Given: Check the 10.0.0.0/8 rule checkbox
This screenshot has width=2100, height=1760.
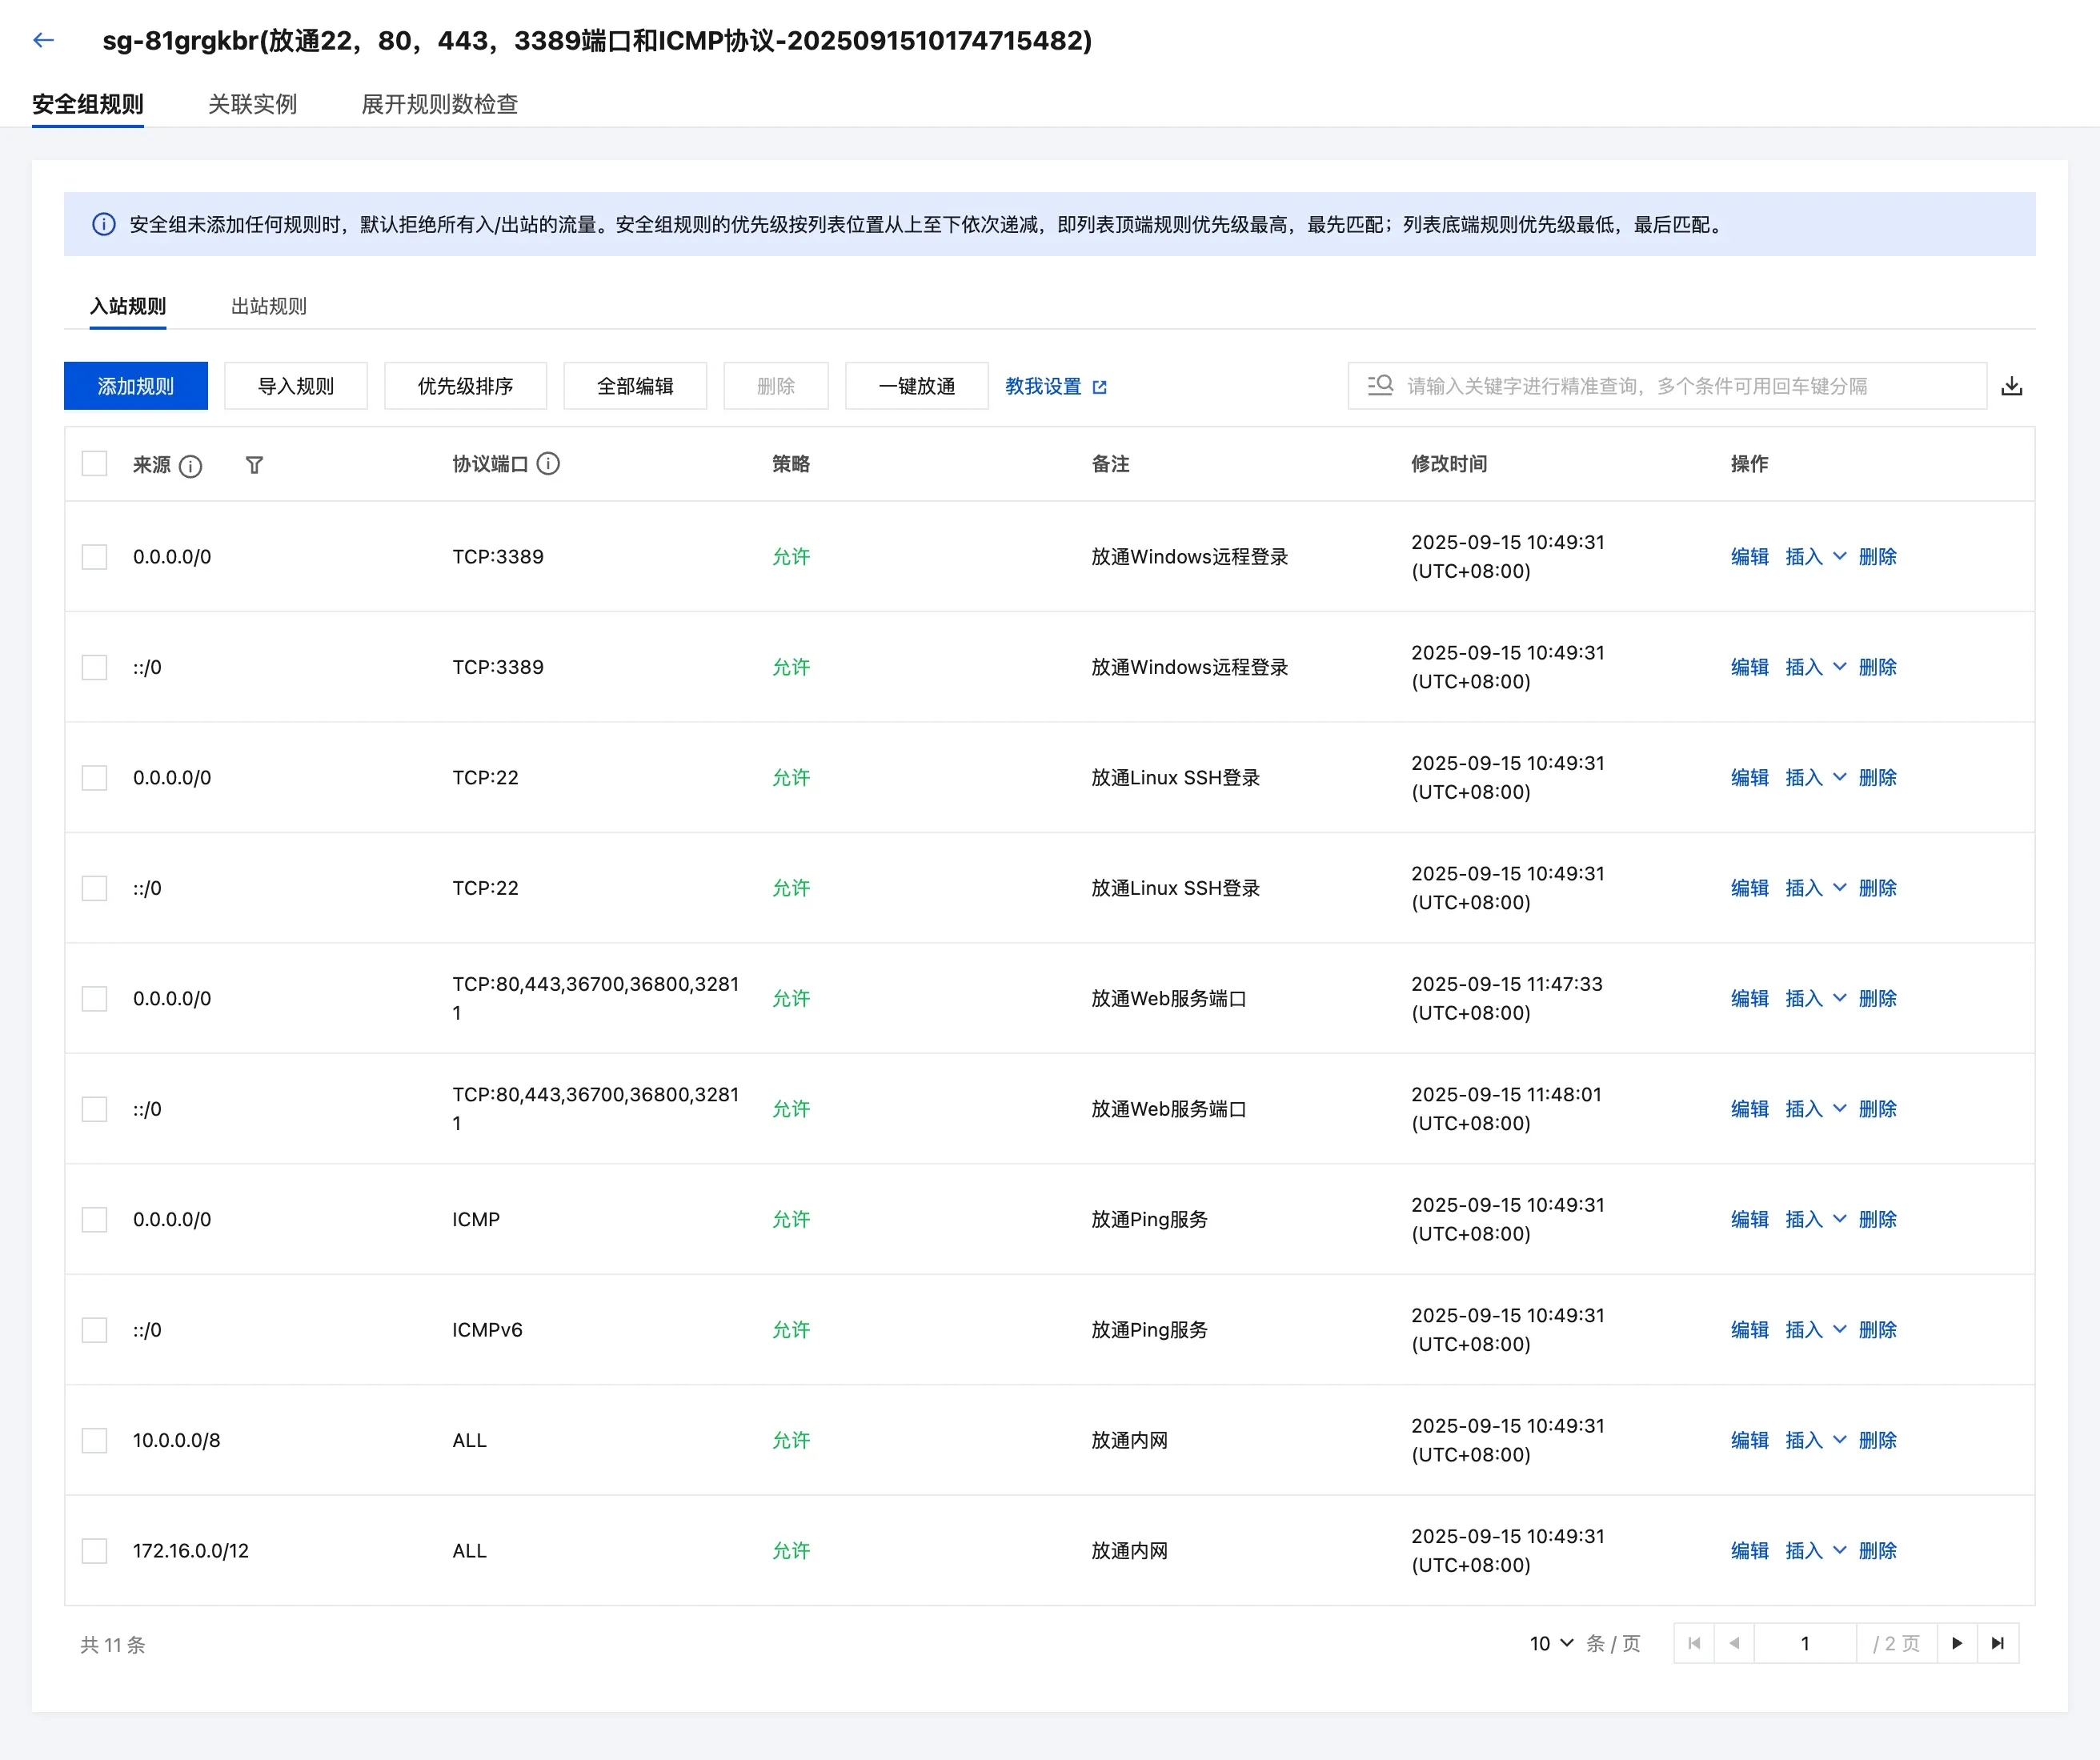Looking at the screenshot, I should 94,1440.
